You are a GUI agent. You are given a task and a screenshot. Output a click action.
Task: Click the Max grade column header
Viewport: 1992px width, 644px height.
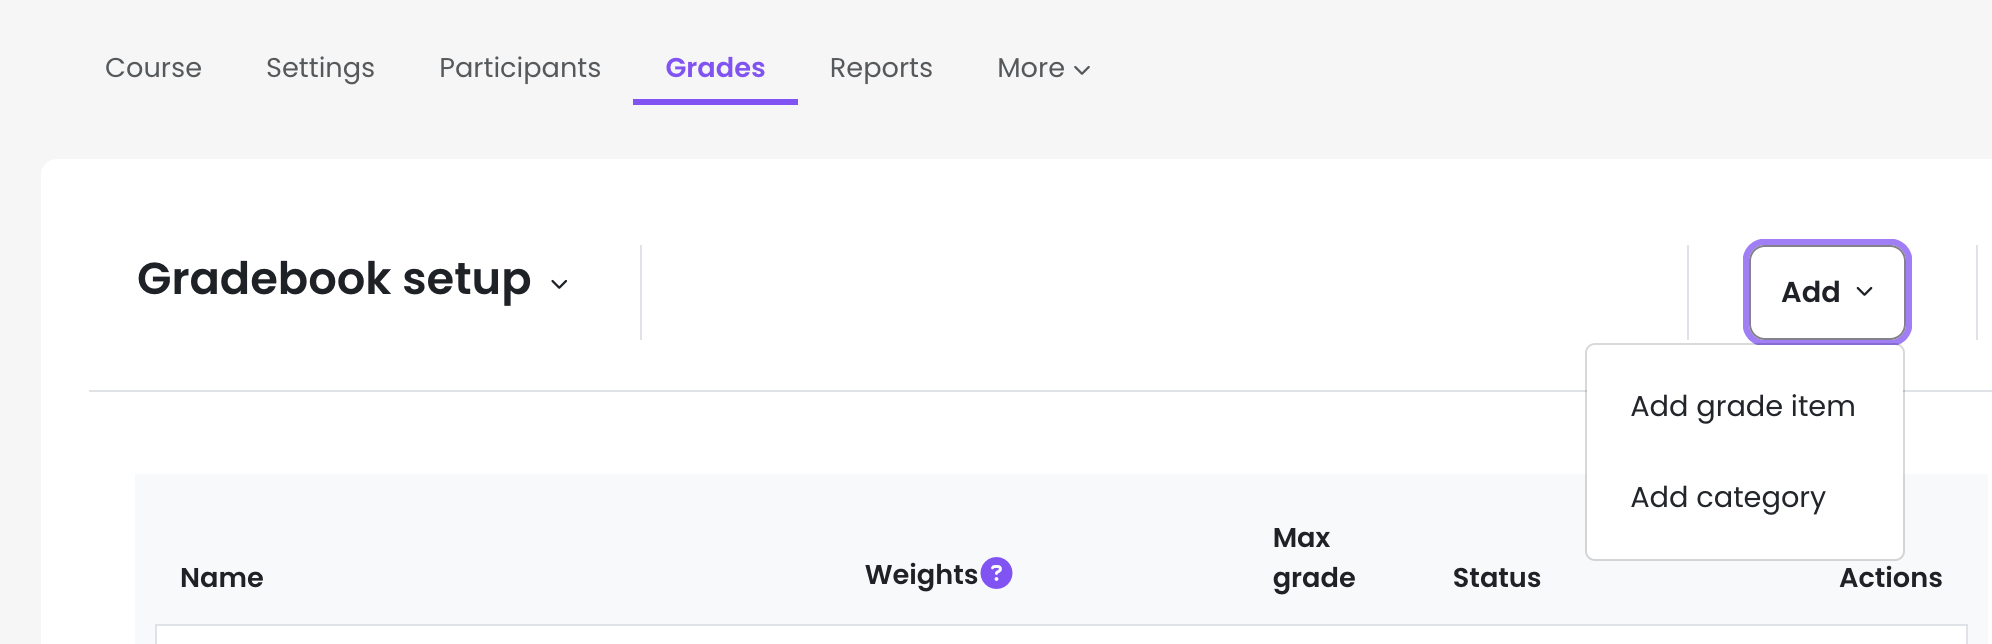click(1313, 558)
